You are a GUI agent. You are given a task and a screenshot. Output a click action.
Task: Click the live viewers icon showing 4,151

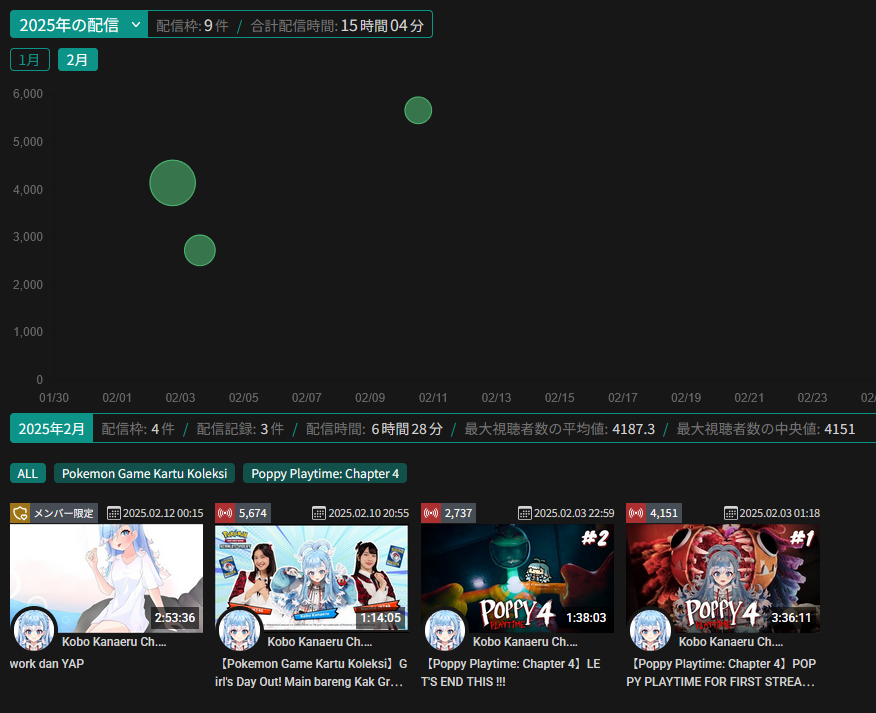click(x=636, y=513)
